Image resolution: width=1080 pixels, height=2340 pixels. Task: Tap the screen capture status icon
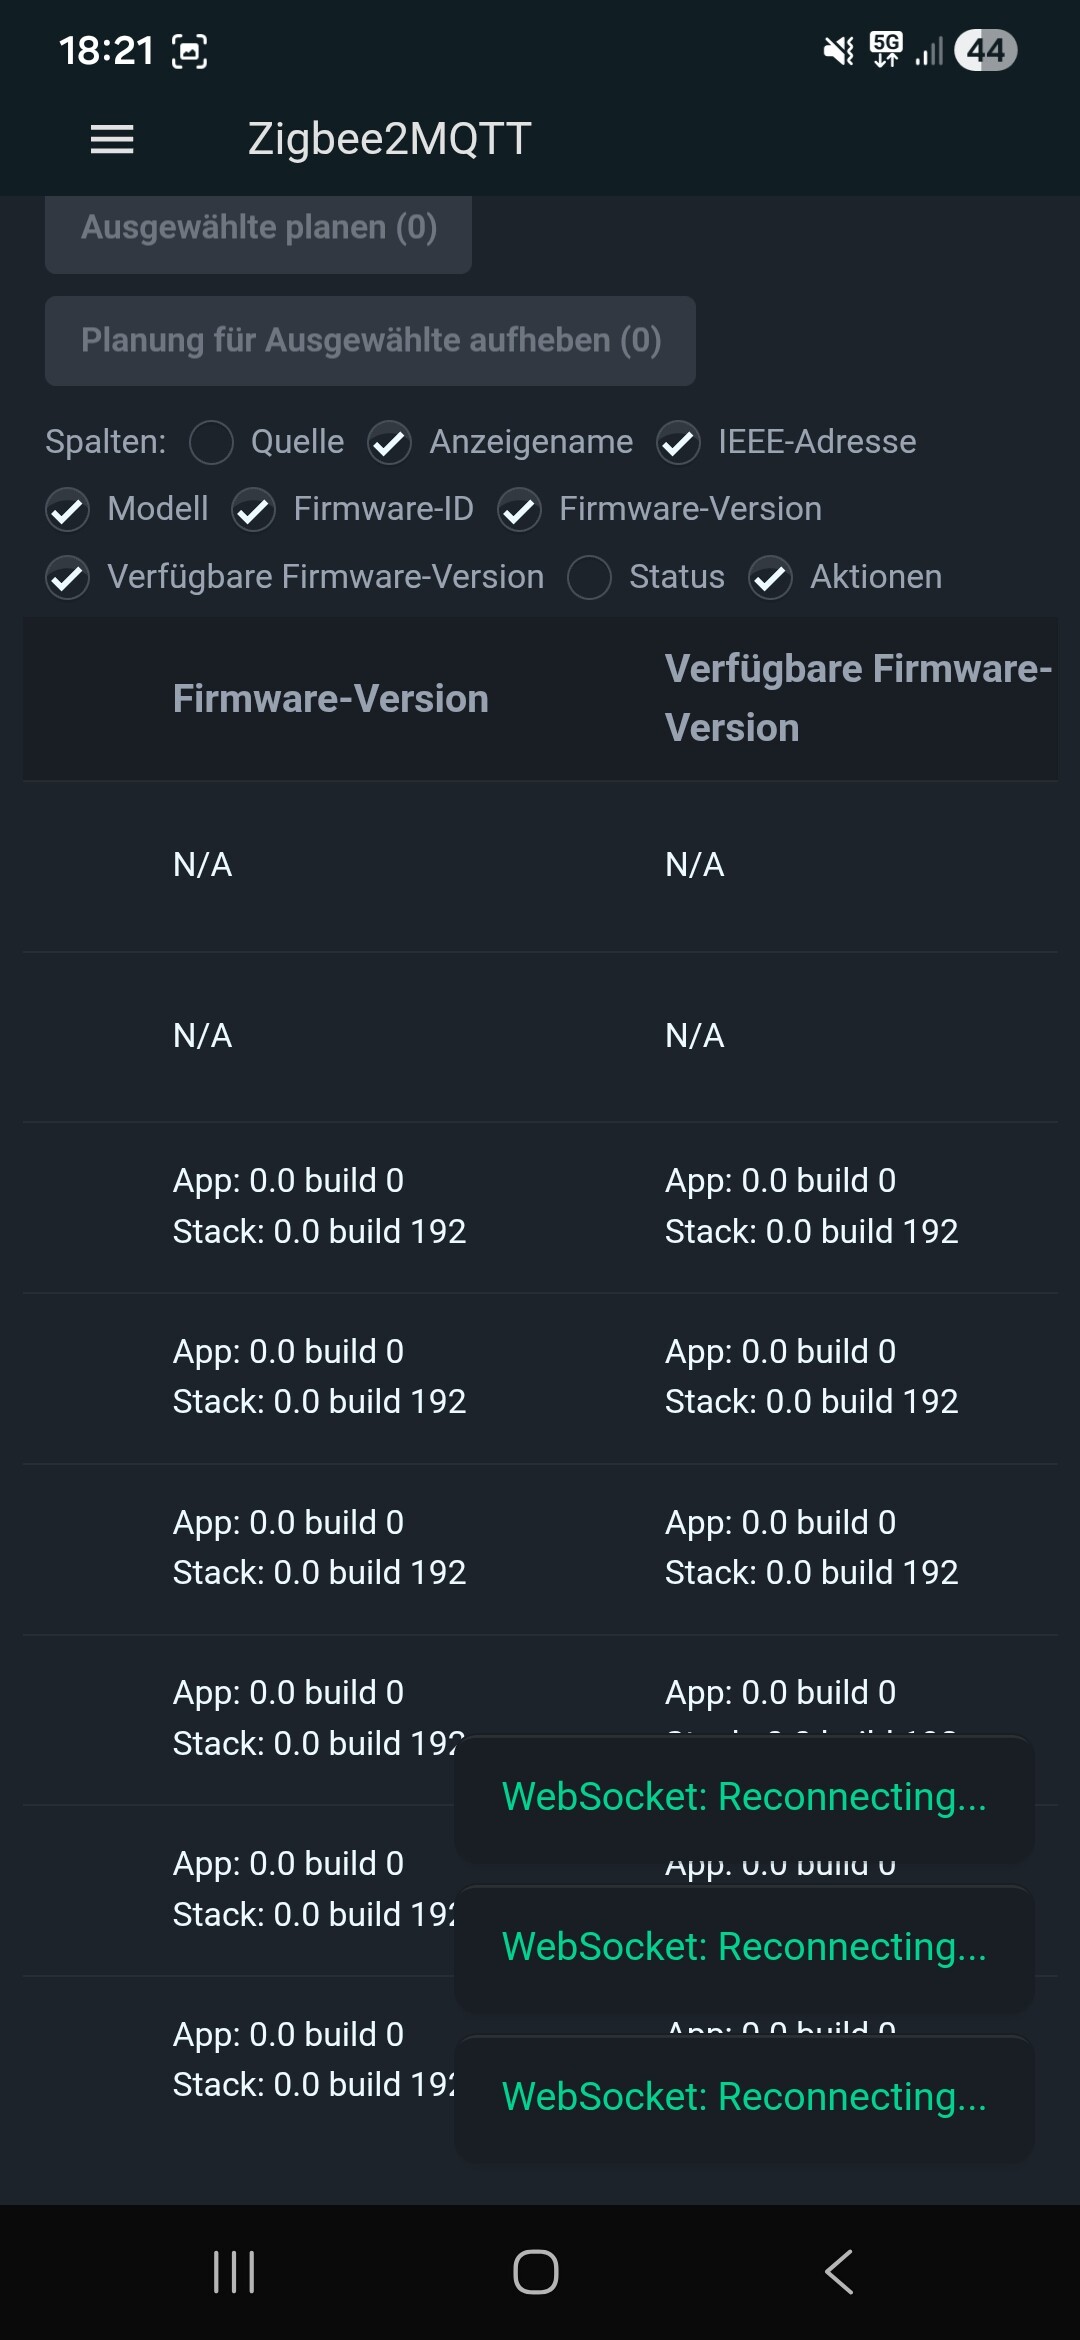coord(190,51)
